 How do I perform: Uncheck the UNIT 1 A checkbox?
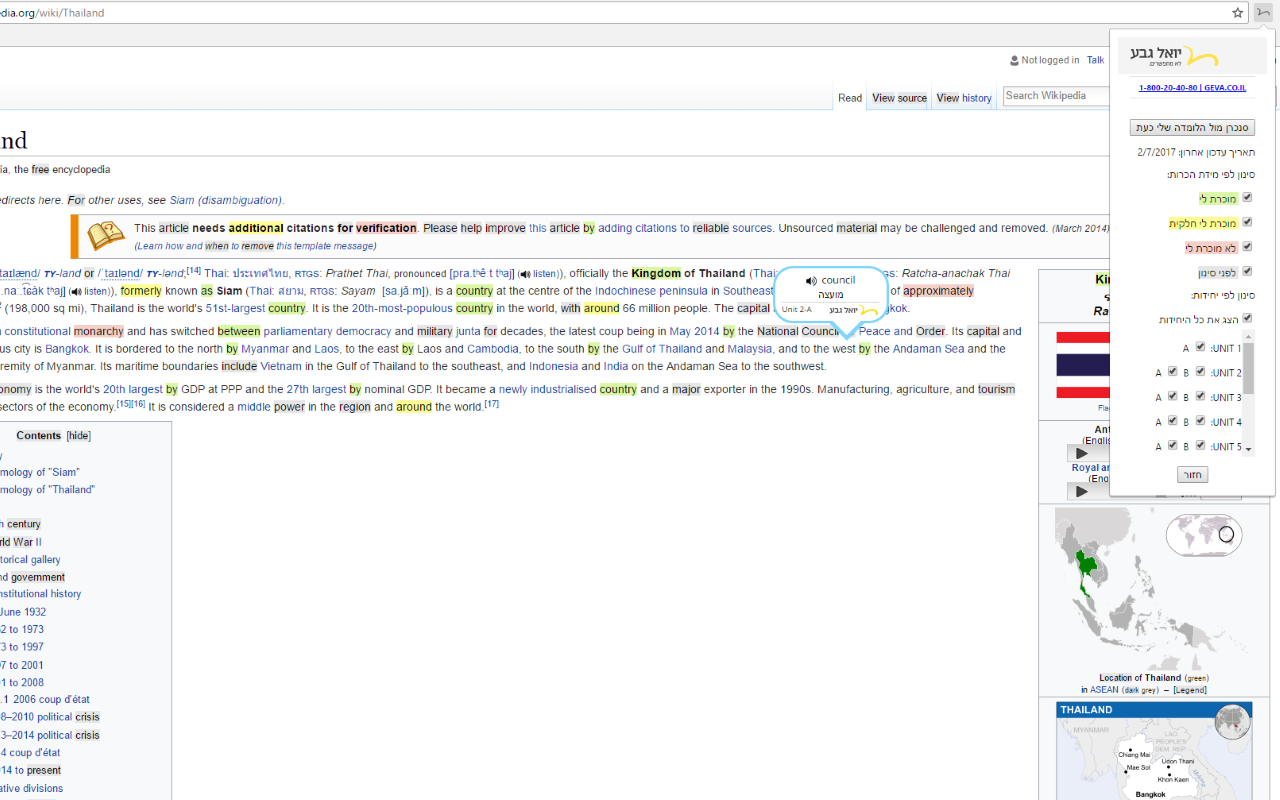(x=1200, y=348)
